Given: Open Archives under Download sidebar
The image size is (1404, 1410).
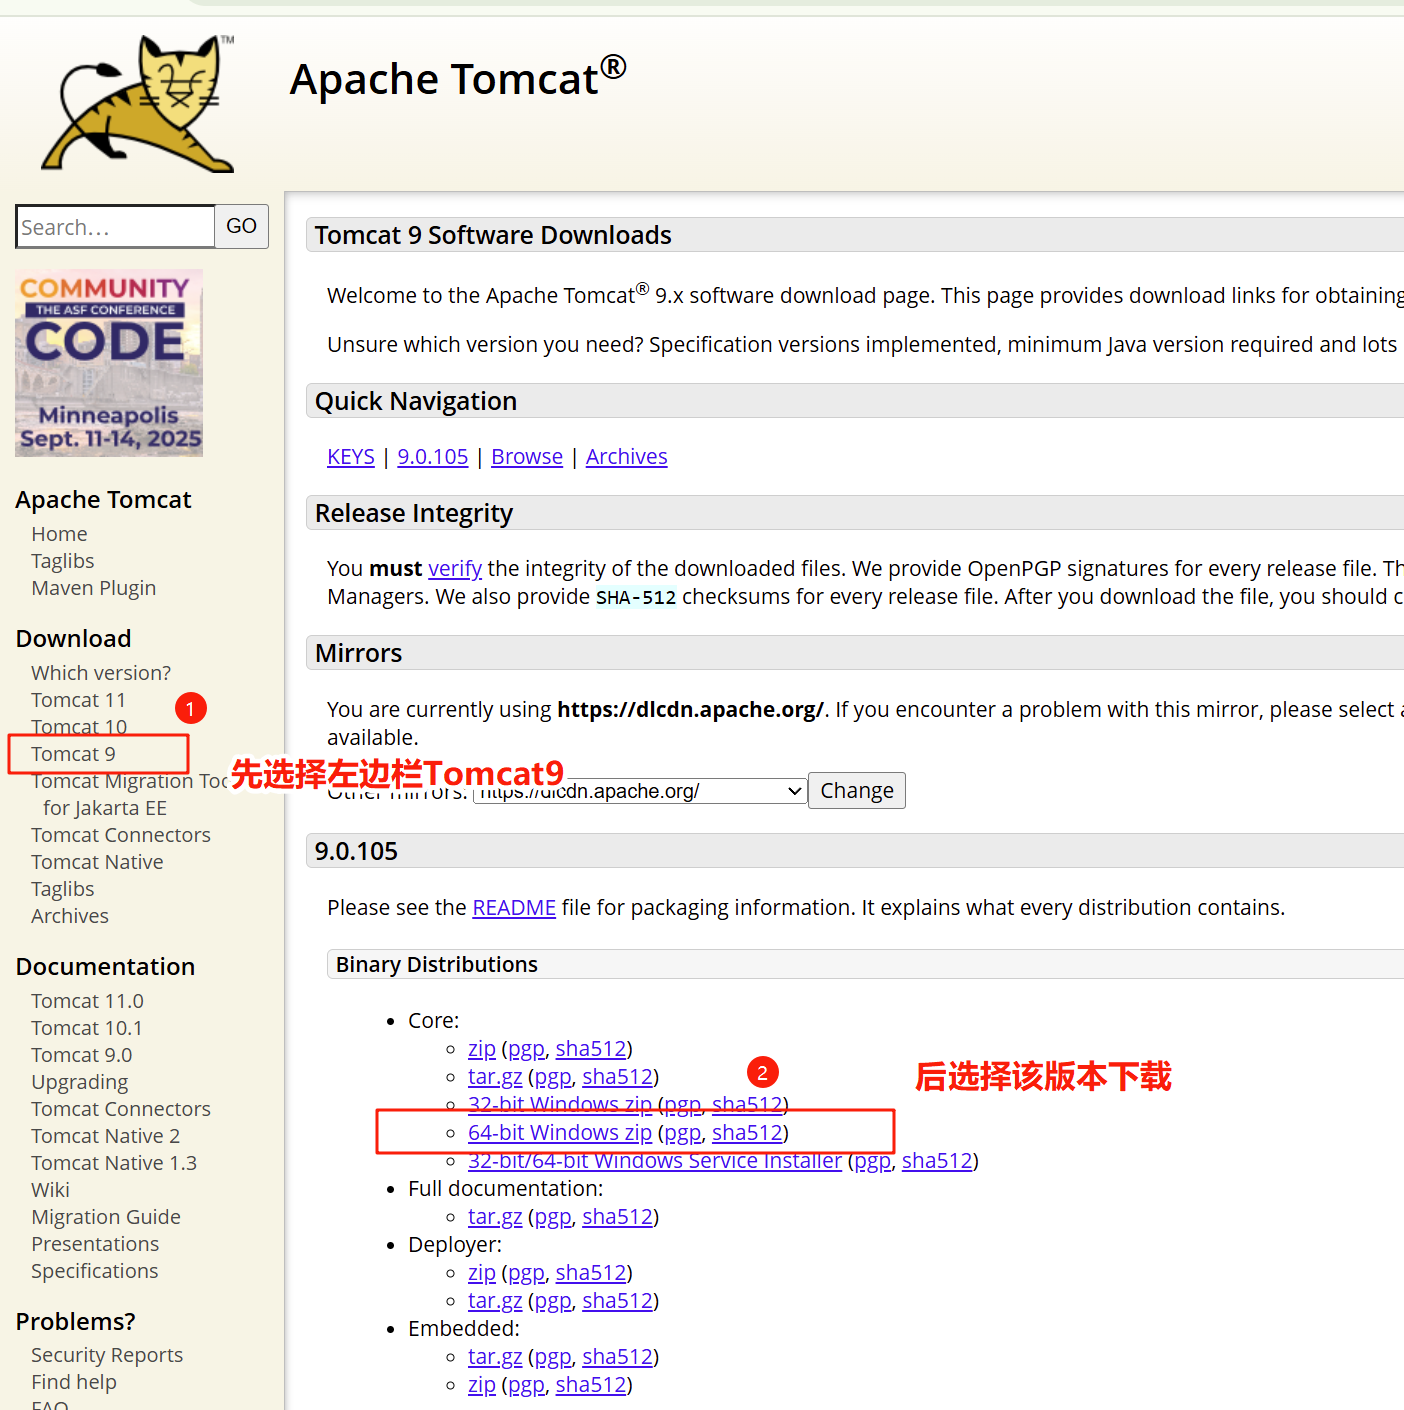Looking at the screenshot, I should 70,916.
